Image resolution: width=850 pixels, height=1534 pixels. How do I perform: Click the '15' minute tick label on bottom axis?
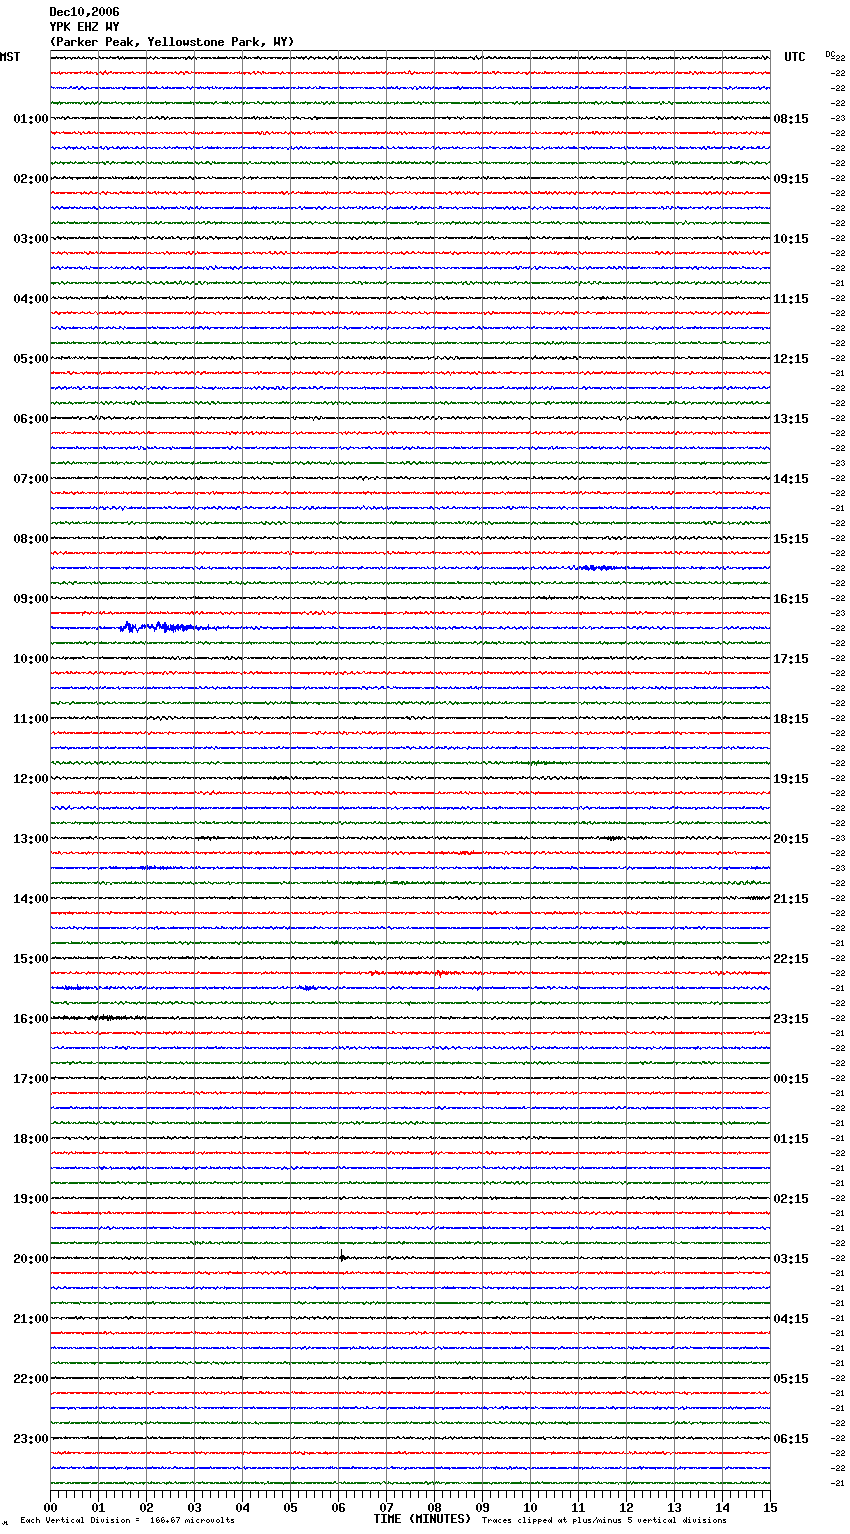coord(770,1507)
